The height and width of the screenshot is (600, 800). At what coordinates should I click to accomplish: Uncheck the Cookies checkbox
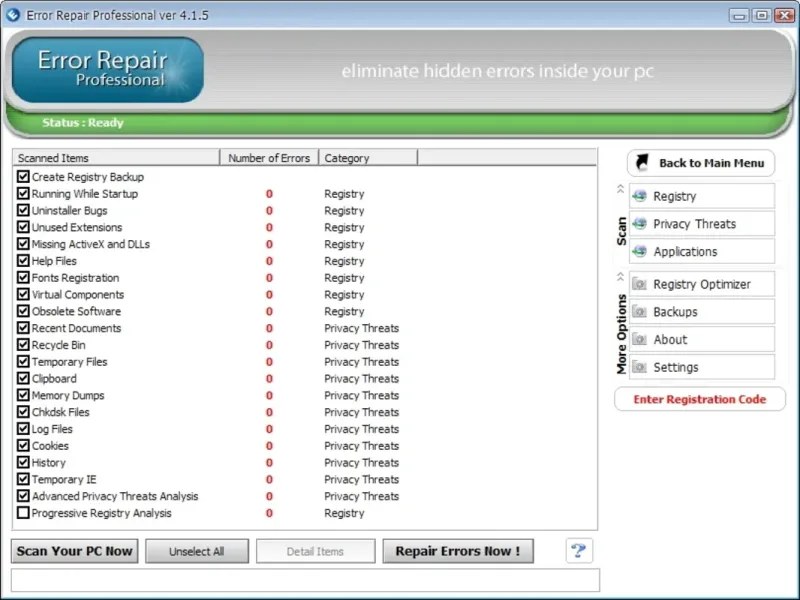pos(23,445)
